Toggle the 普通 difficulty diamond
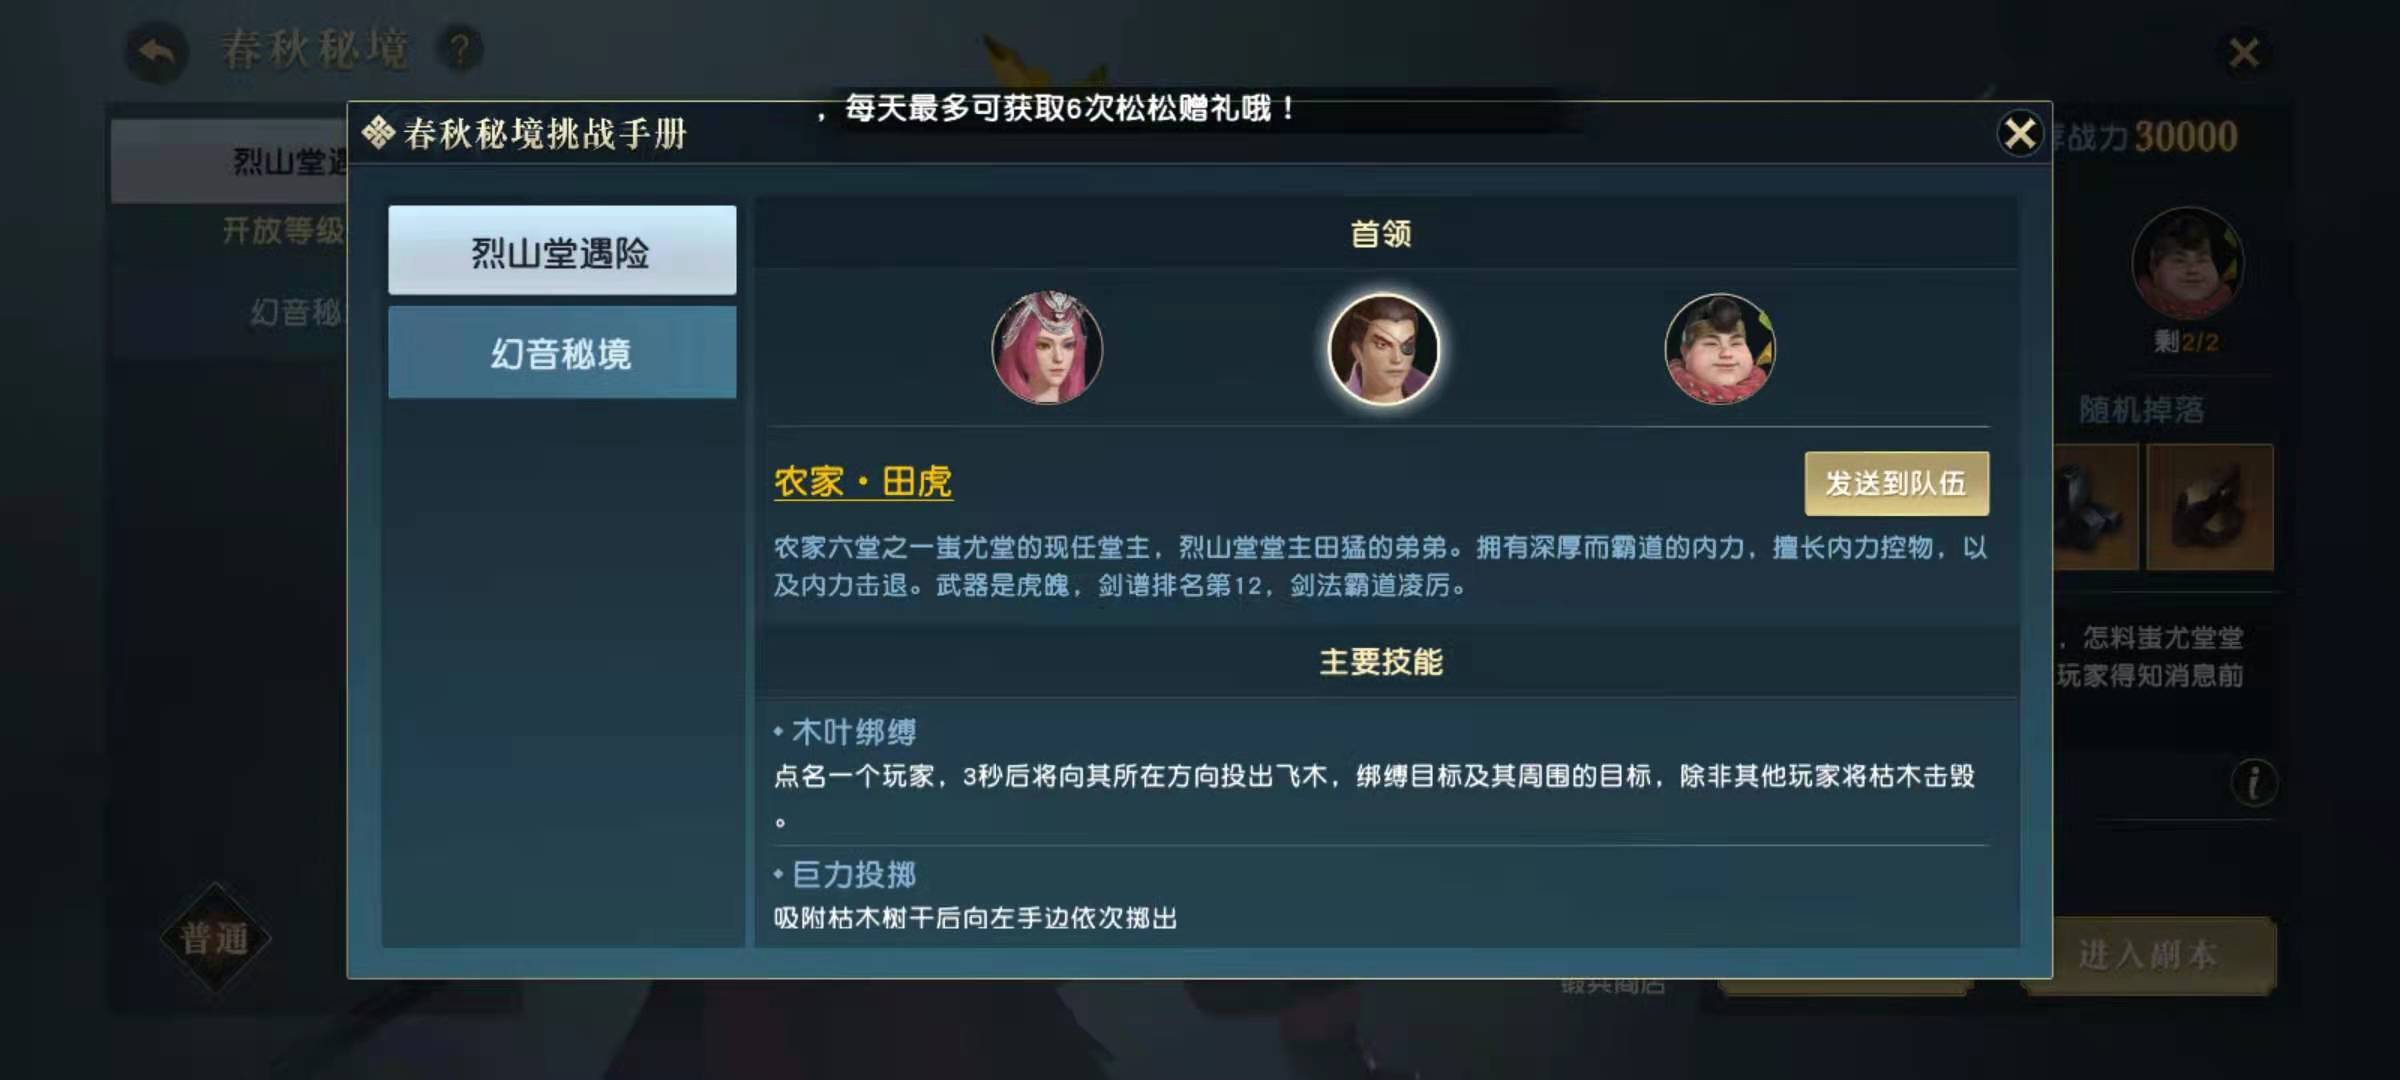 (215, 938)
